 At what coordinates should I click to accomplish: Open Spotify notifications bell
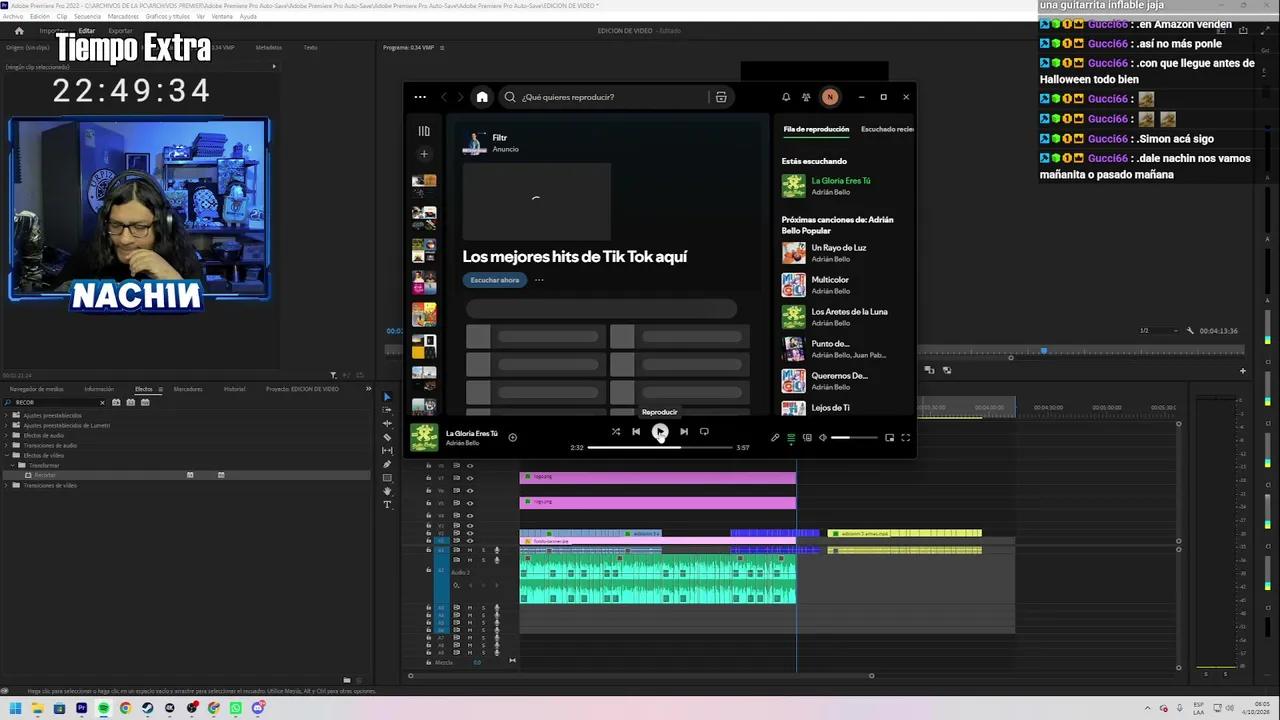click(786, 97)
